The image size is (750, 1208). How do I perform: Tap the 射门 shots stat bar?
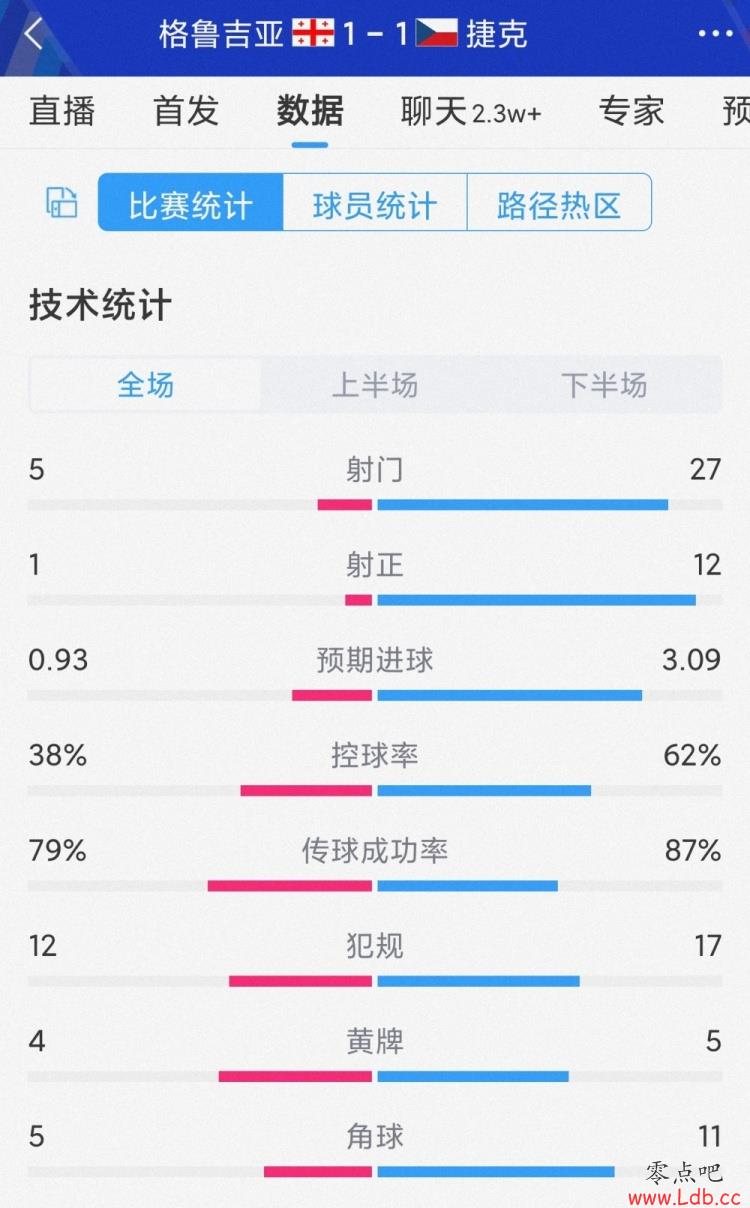coord(375,505)
